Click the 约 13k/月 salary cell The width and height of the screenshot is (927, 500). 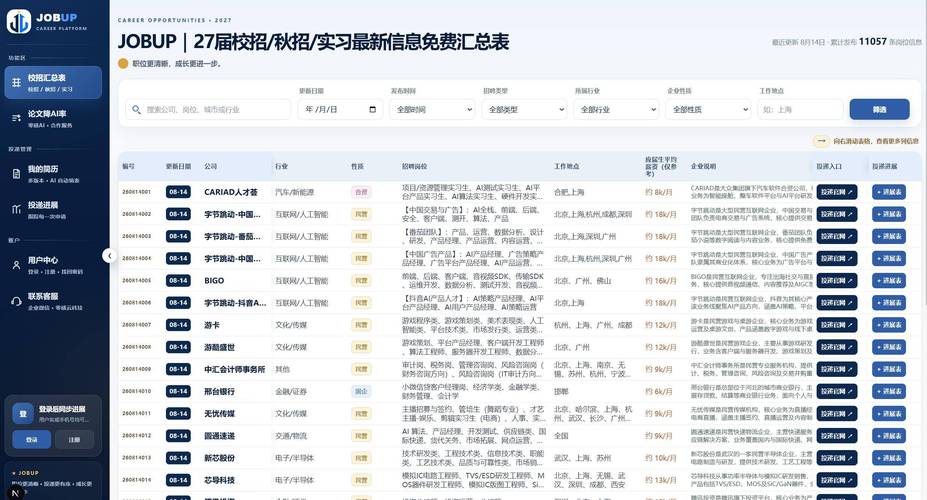pos(660,480)
